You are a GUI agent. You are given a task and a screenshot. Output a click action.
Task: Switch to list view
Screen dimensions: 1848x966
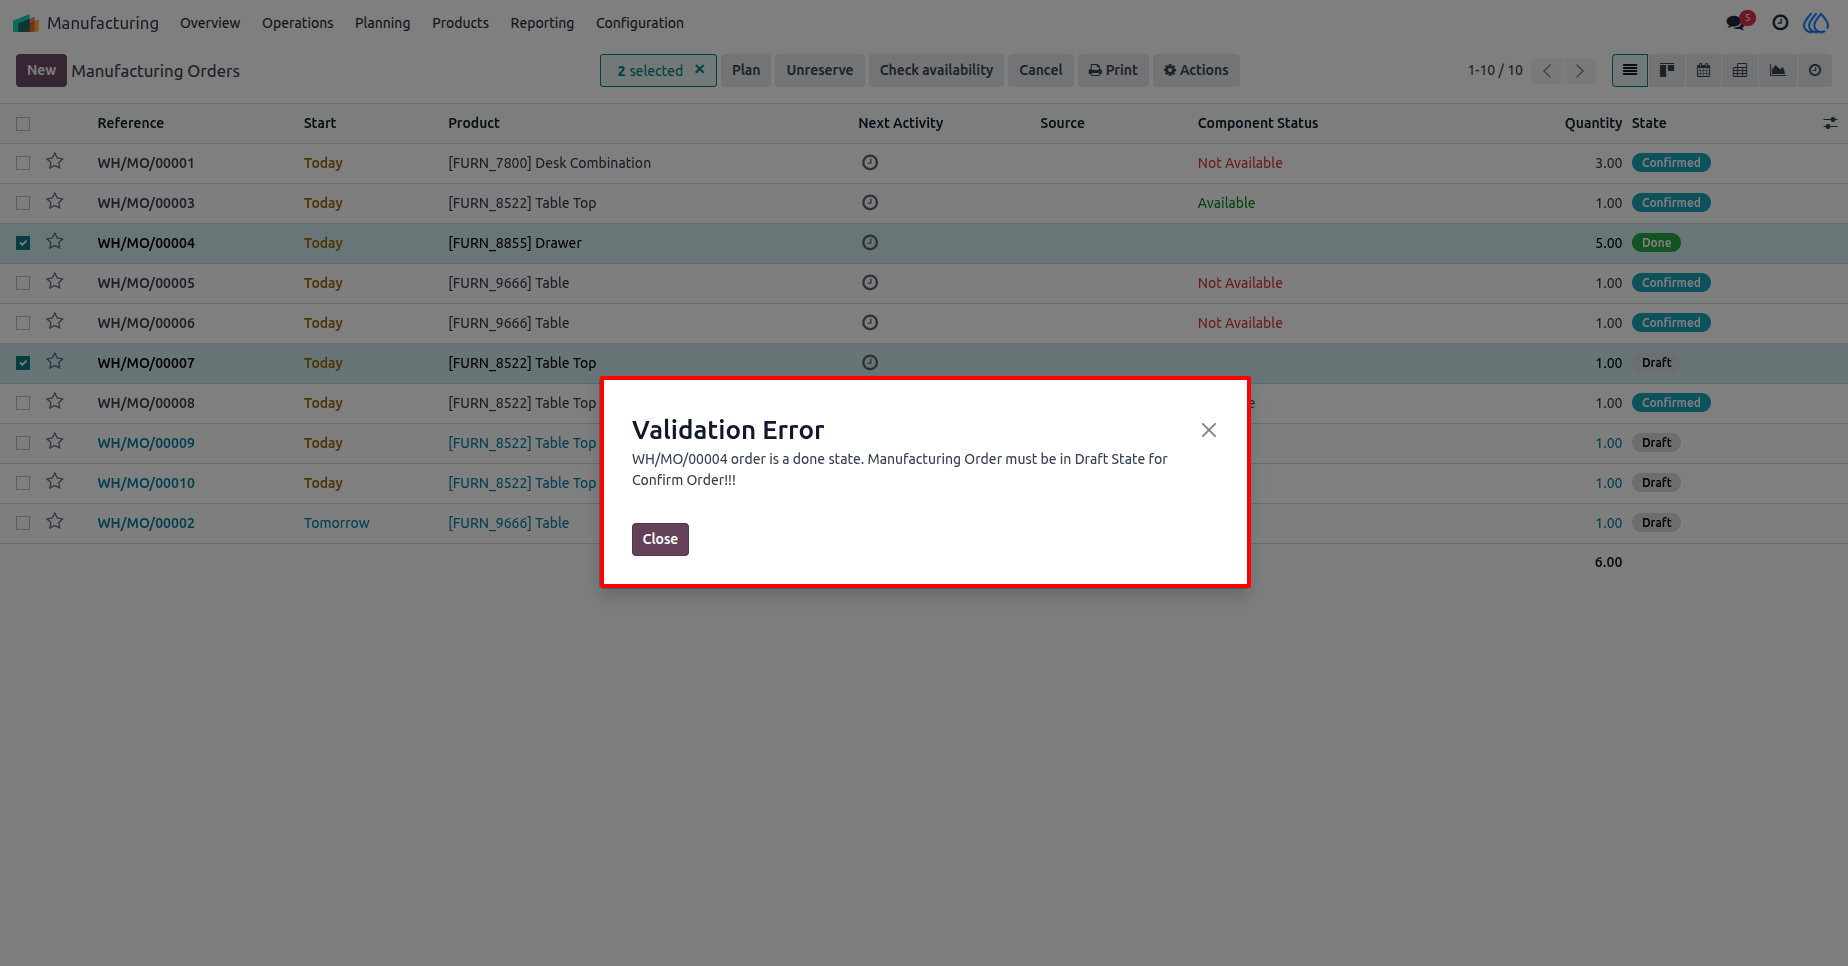[1630, 70]
